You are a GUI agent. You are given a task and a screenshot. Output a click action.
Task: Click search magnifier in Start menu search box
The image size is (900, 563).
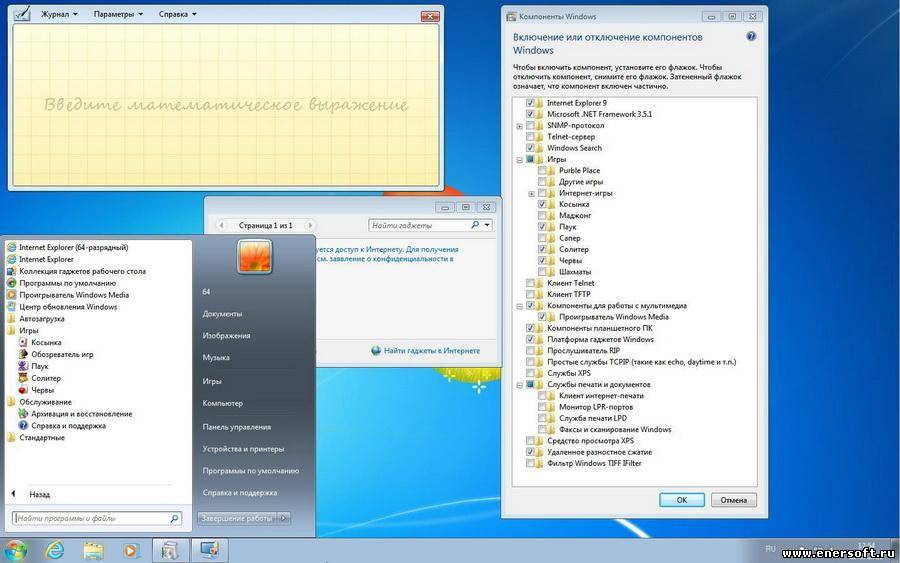174,518
